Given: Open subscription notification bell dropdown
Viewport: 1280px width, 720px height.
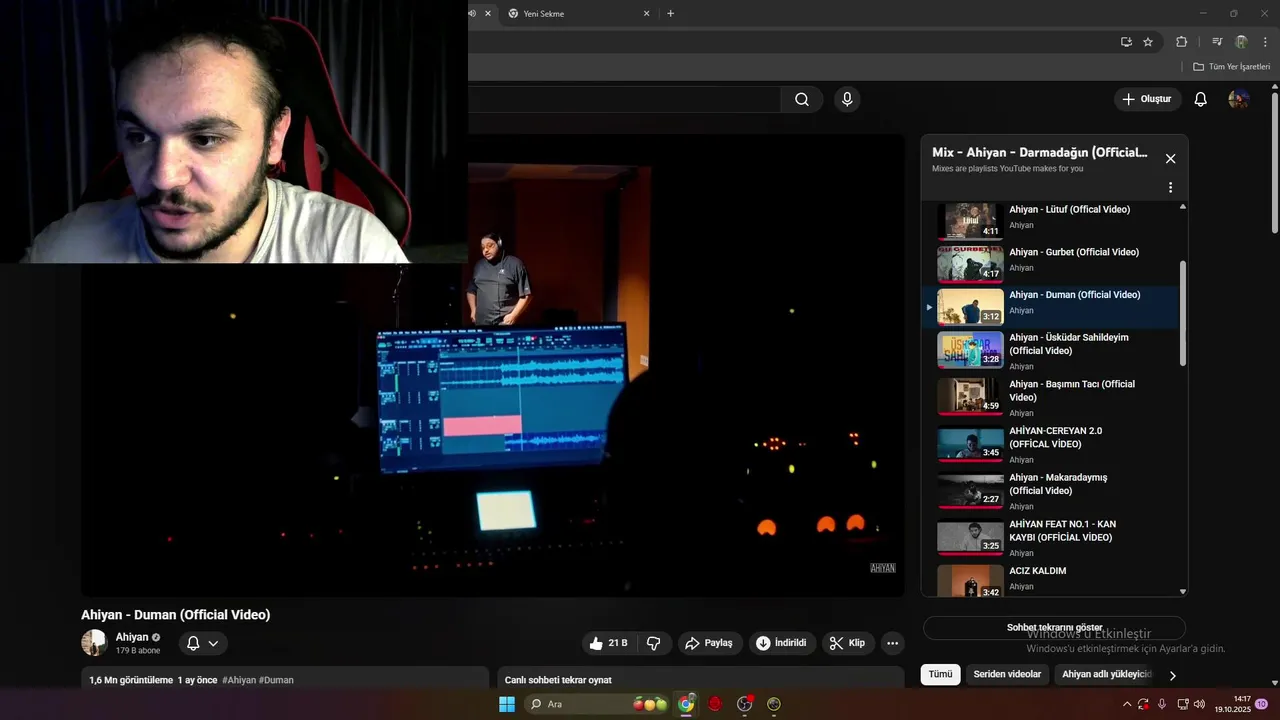Looking at the screenshot, I should tap(203, 643).
